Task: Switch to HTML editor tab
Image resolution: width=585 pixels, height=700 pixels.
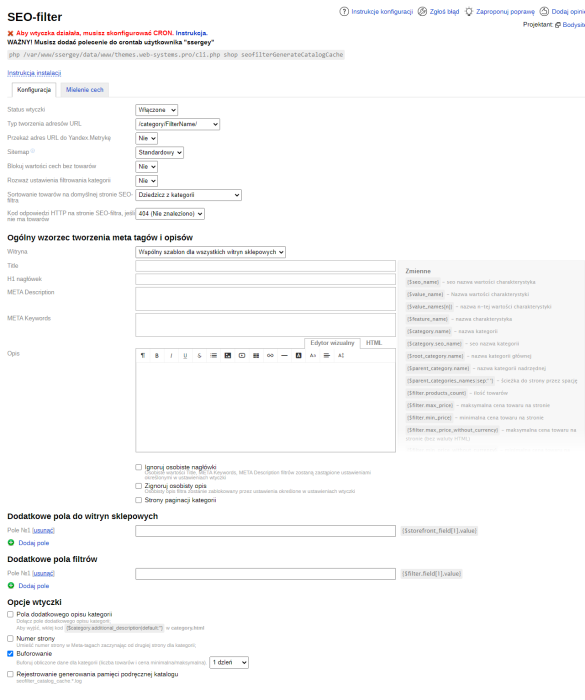Action: (x=374, y=343)
